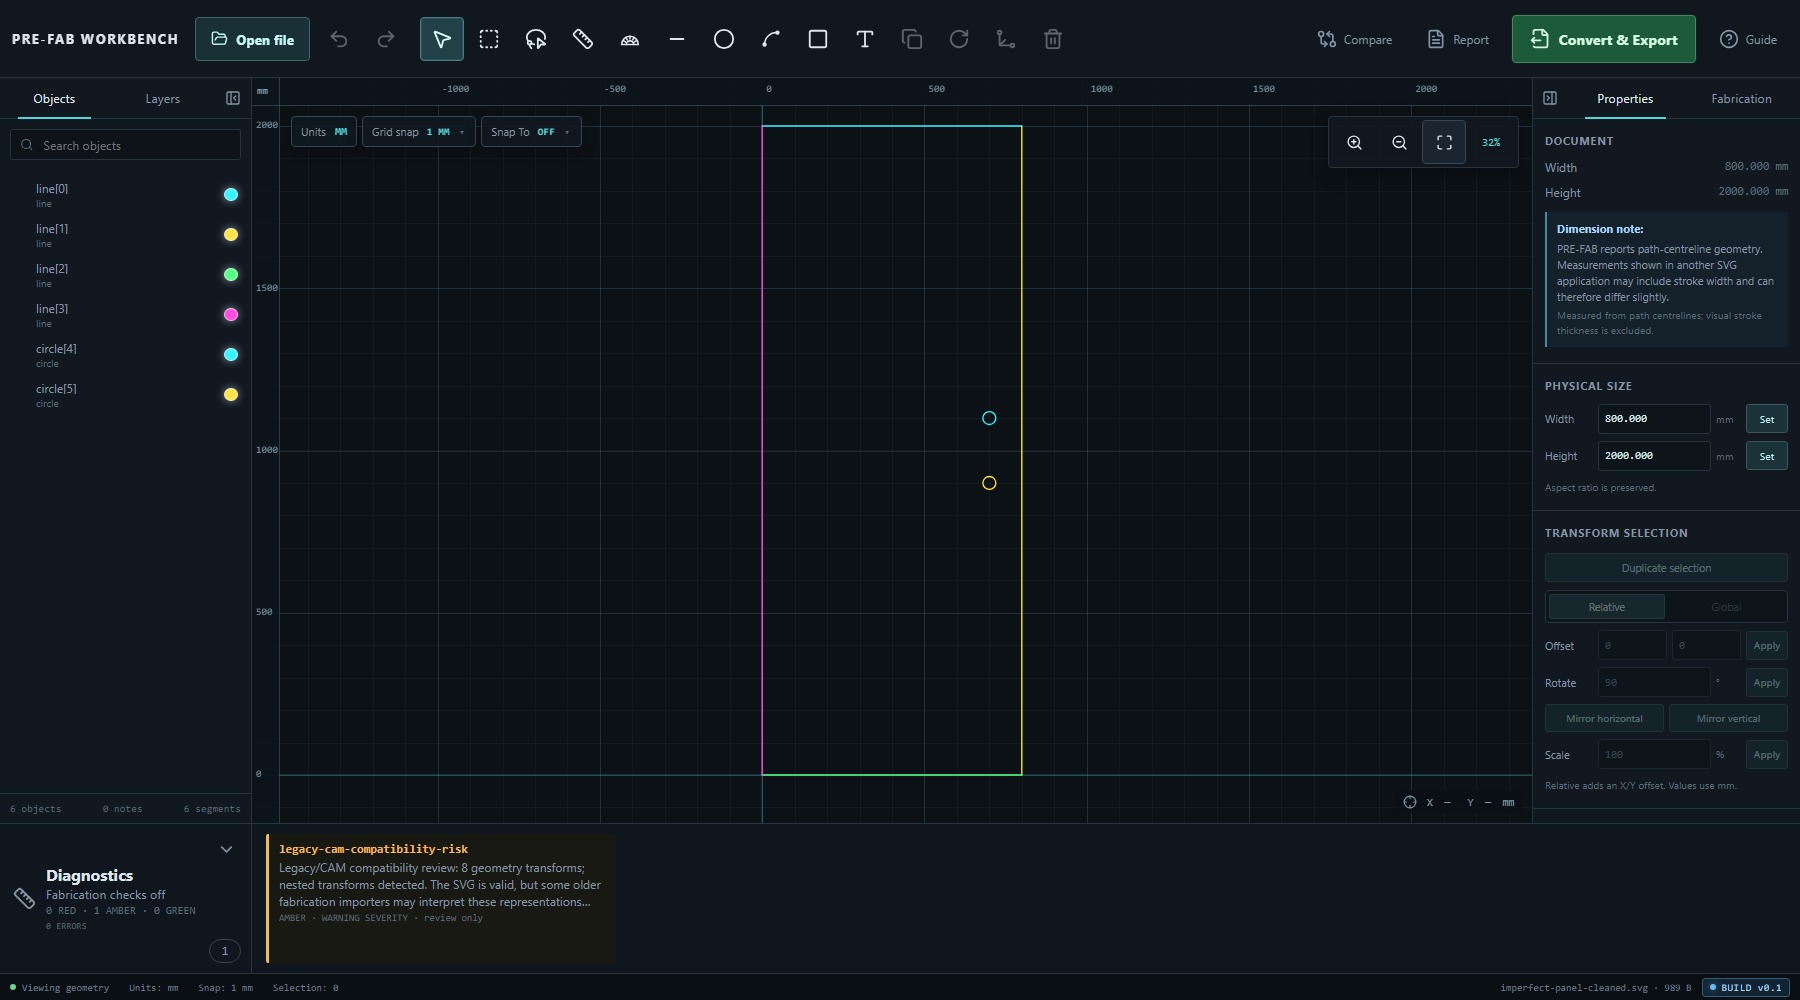The width and height of the screenshot is (1800, 1000).
Task: Collapse the left Objects panel
Action: tap(233, 98)
